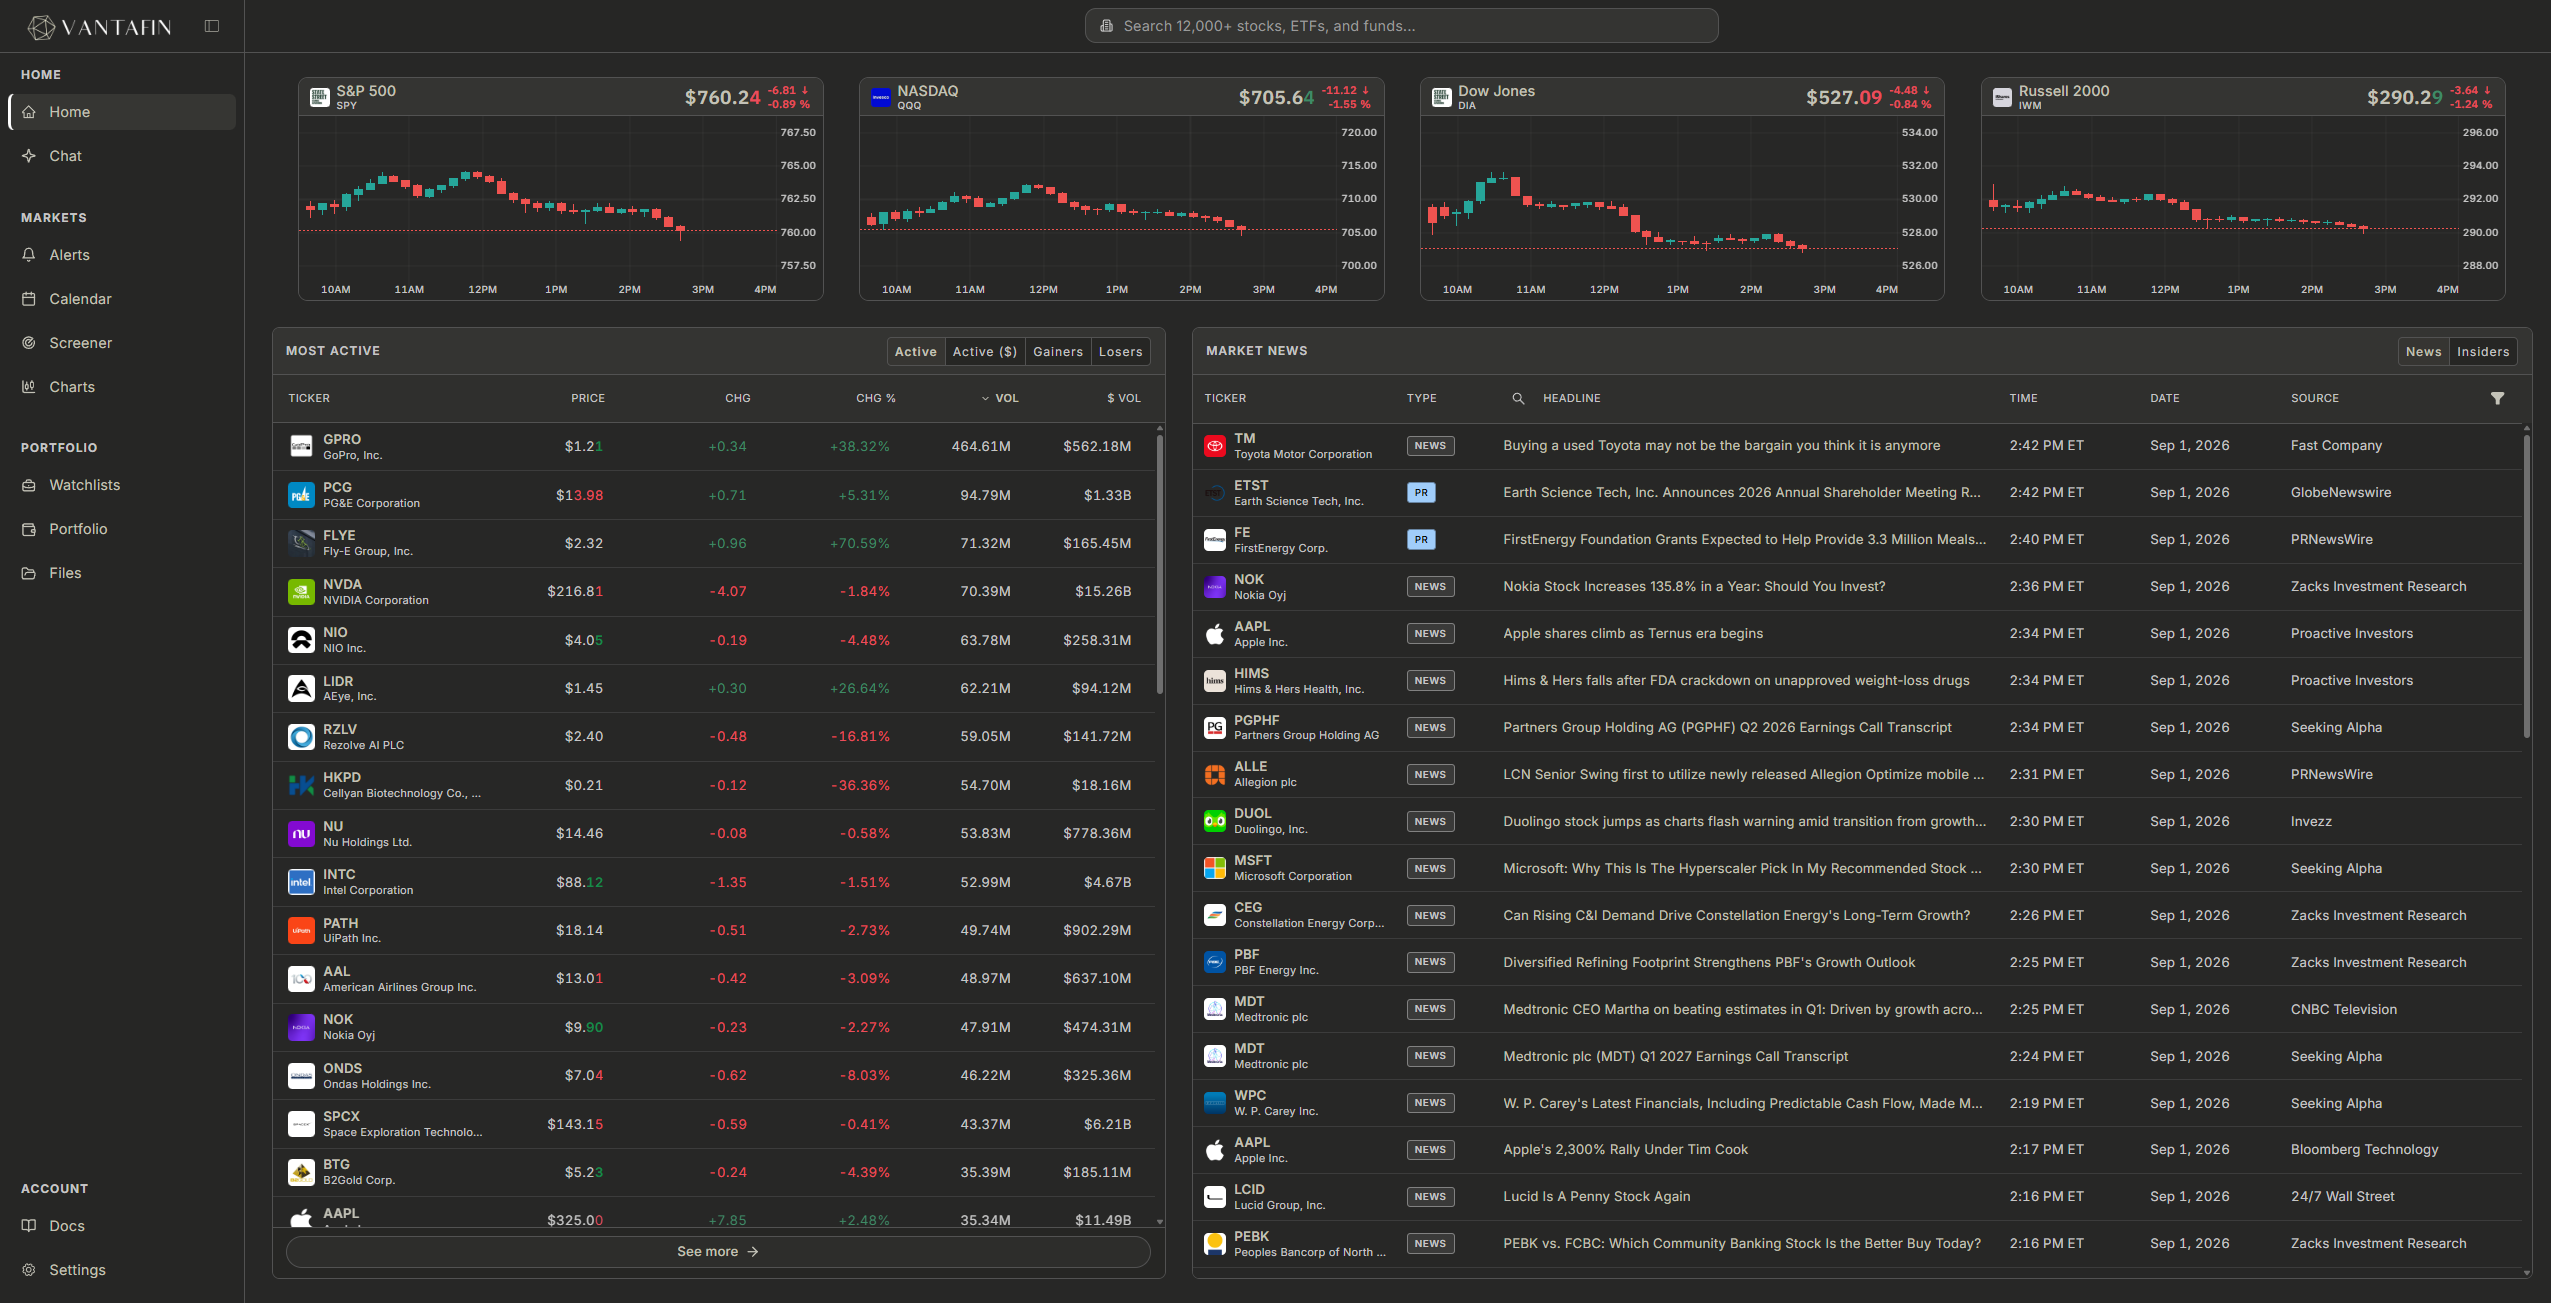Switch to the Losers tab

coord(1120,352)
